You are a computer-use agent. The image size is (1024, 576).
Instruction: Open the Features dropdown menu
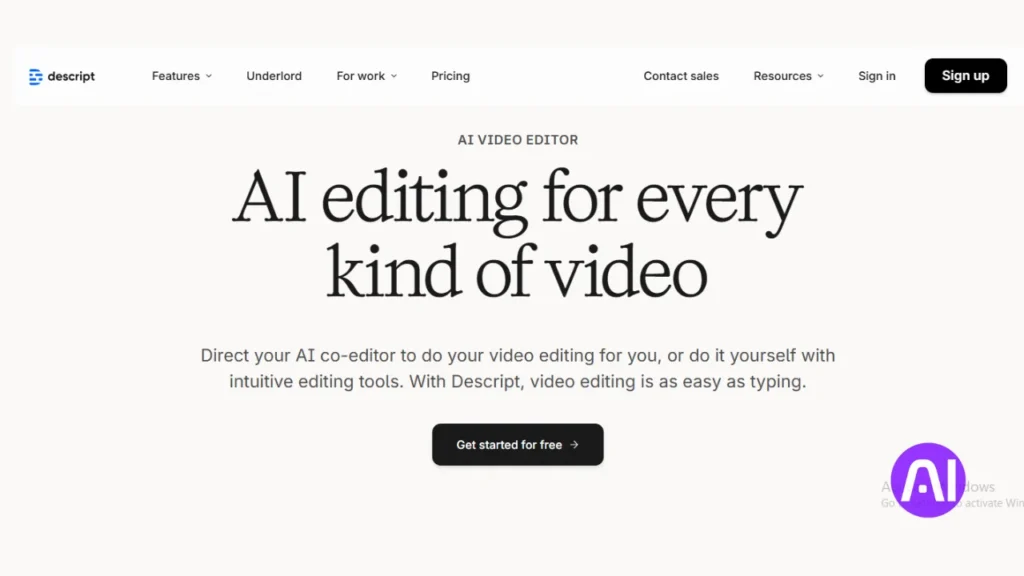pyautogui.click(x=175, y=76)
